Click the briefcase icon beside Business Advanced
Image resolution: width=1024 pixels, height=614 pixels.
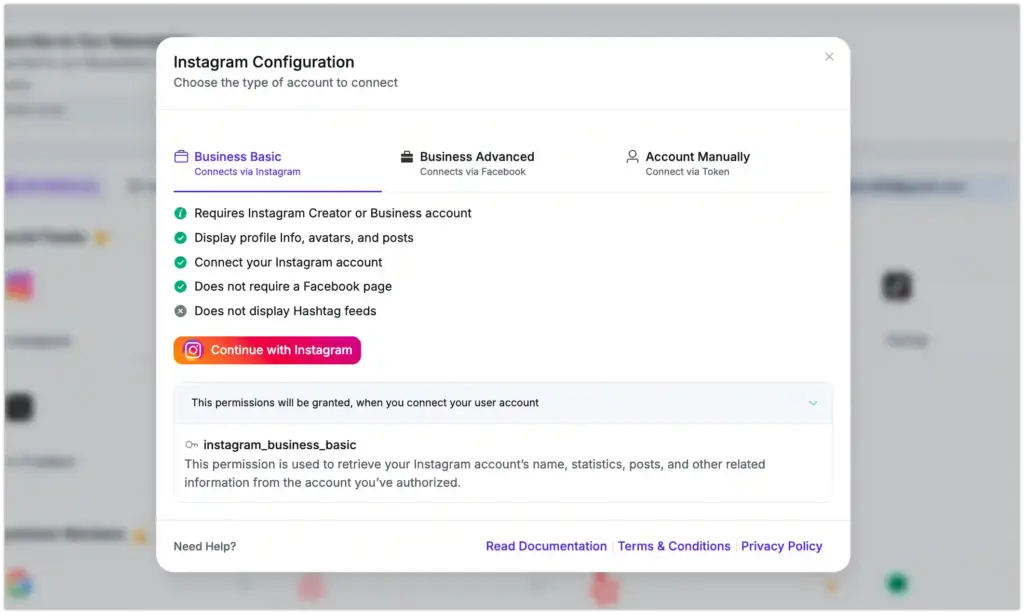point(407,156)
